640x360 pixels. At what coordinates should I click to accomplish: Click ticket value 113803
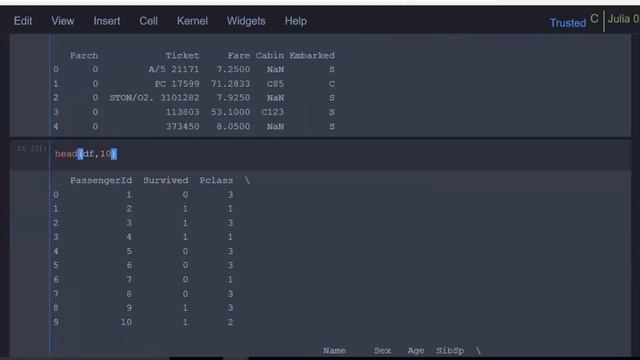[x=182, y=112]
